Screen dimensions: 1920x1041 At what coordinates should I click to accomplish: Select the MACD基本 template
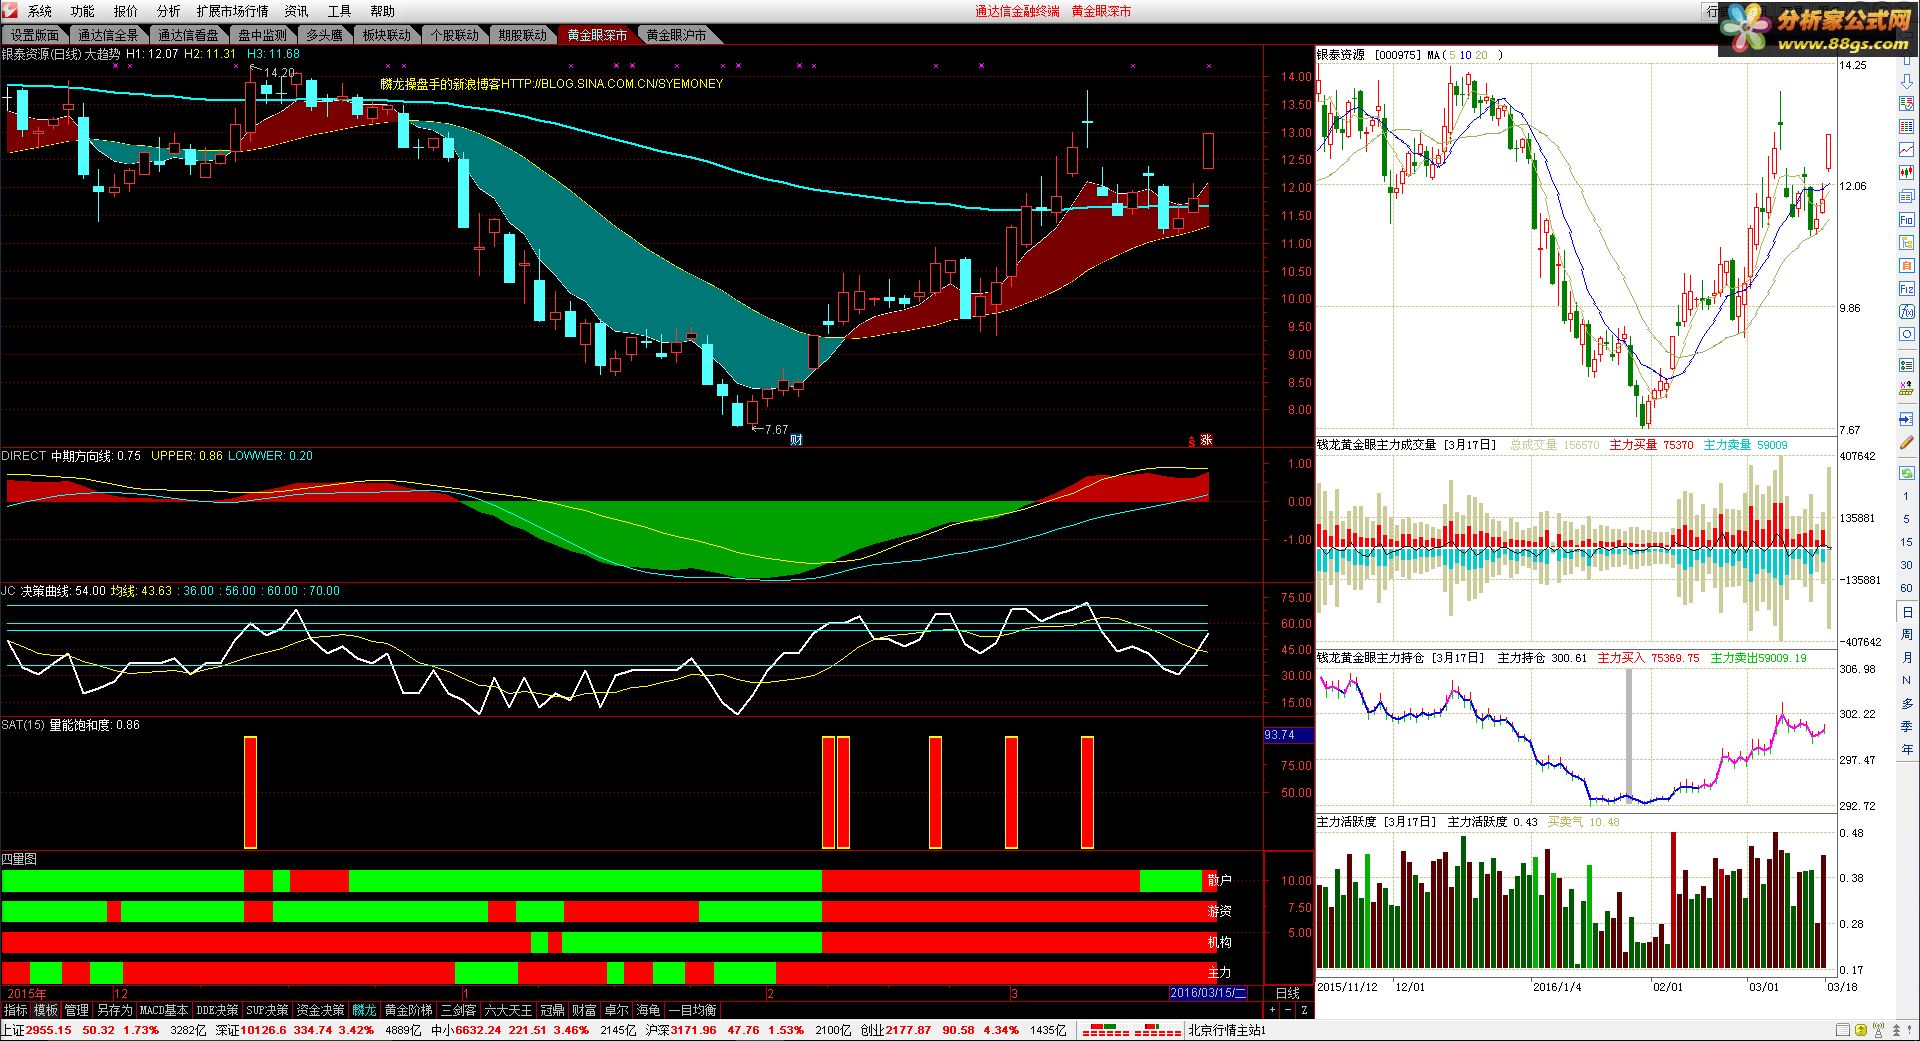pos(164,1011)
